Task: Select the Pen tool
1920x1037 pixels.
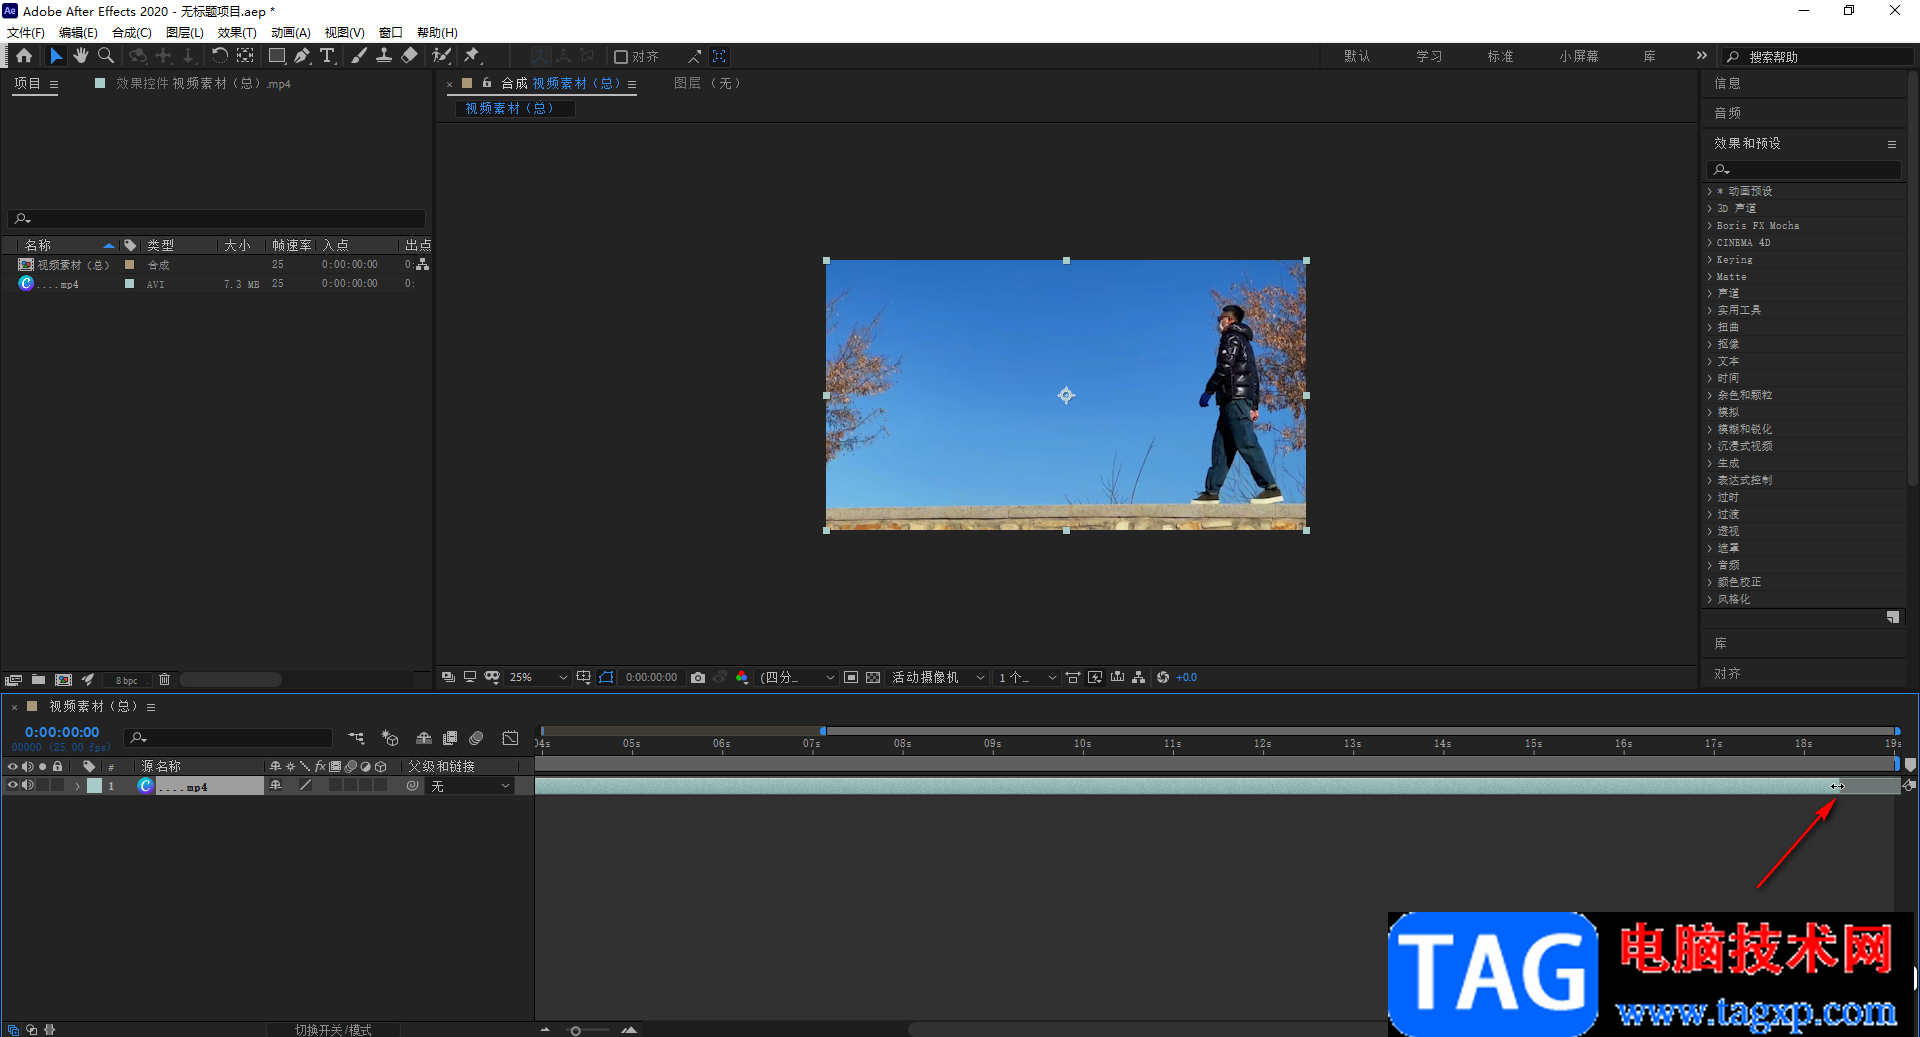Action: click(x=302, y=56)
